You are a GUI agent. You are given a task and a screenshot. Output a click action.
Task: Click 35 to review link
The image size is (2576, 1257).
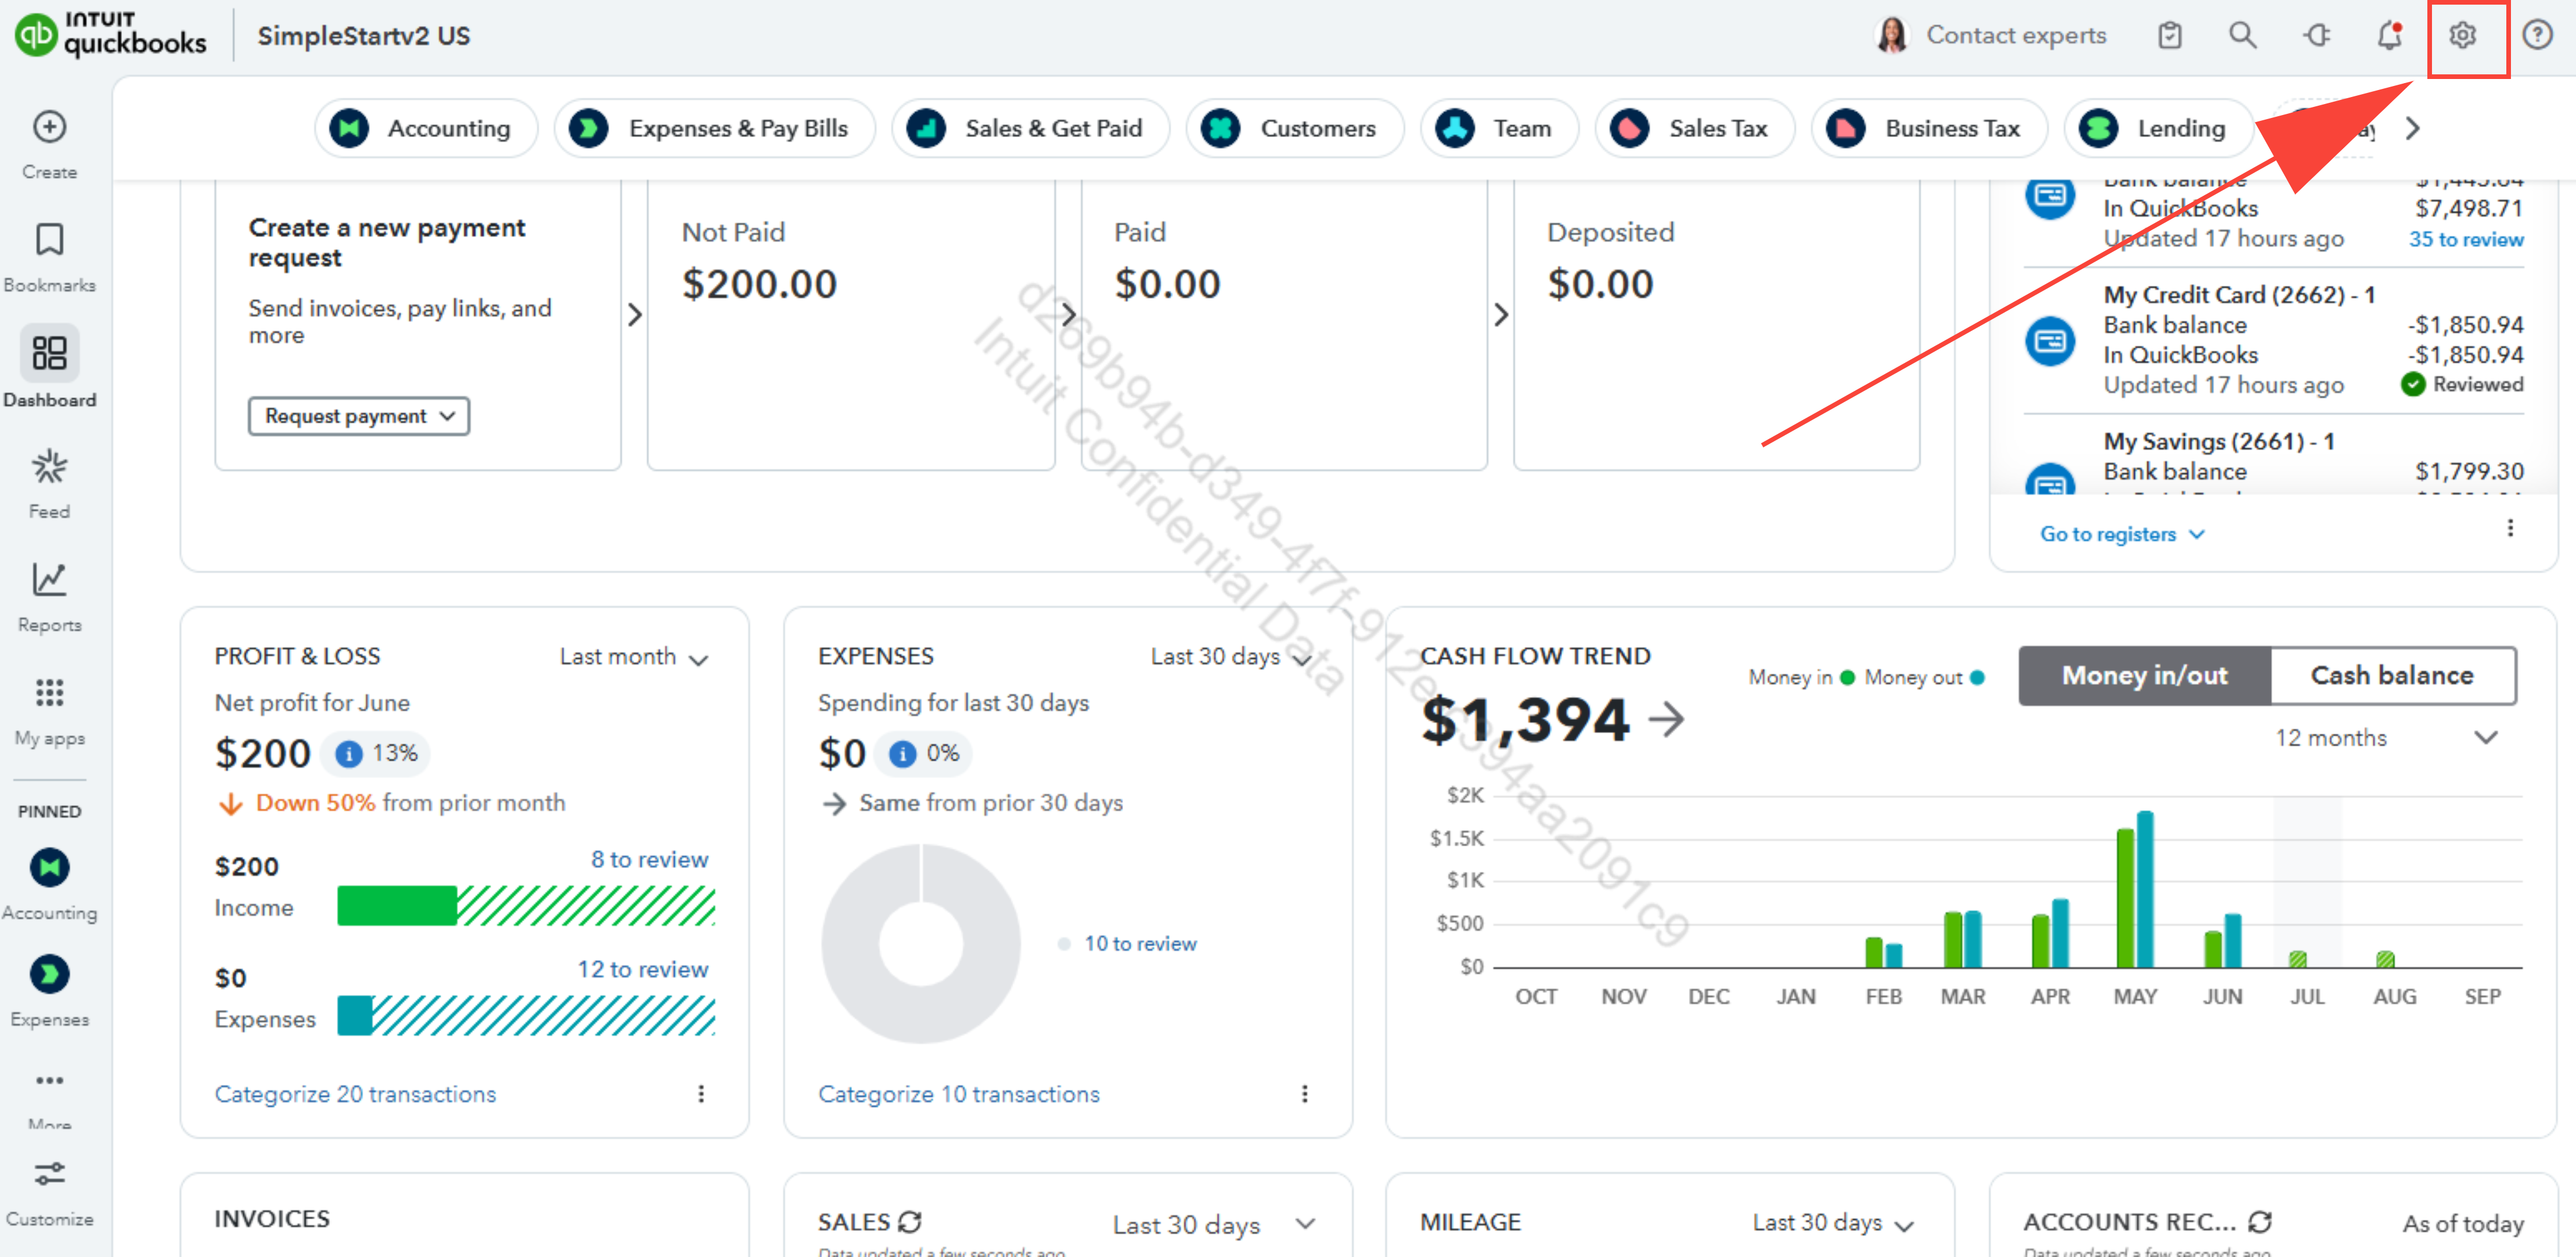point(2466,240)
